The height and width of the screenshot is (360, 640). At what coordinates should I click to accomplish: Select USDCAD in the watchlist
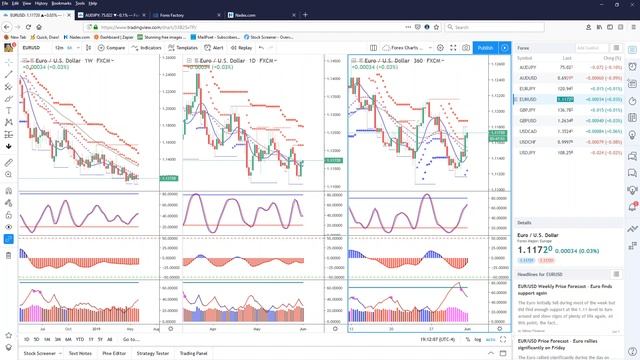pyautogui.click(x=568, y=131)
